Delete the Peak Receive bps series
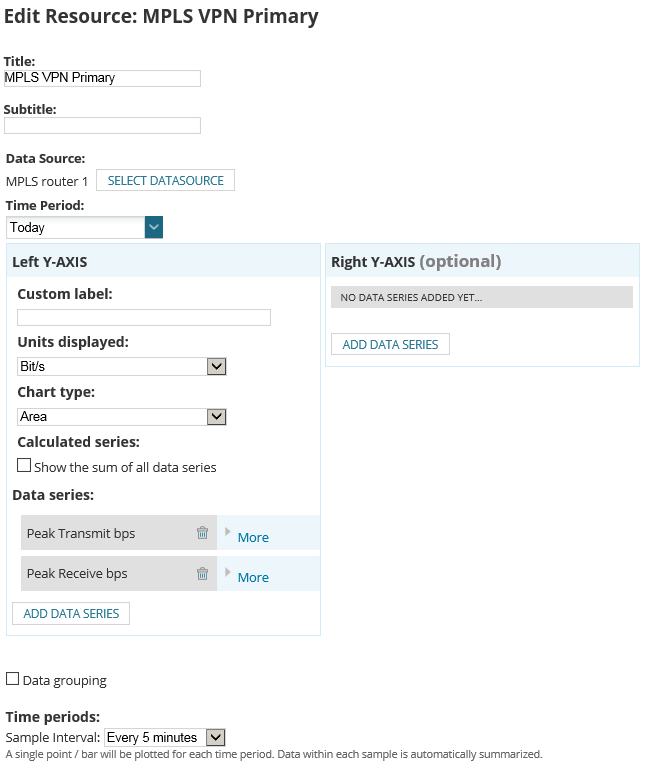 [x=202, y=573]
